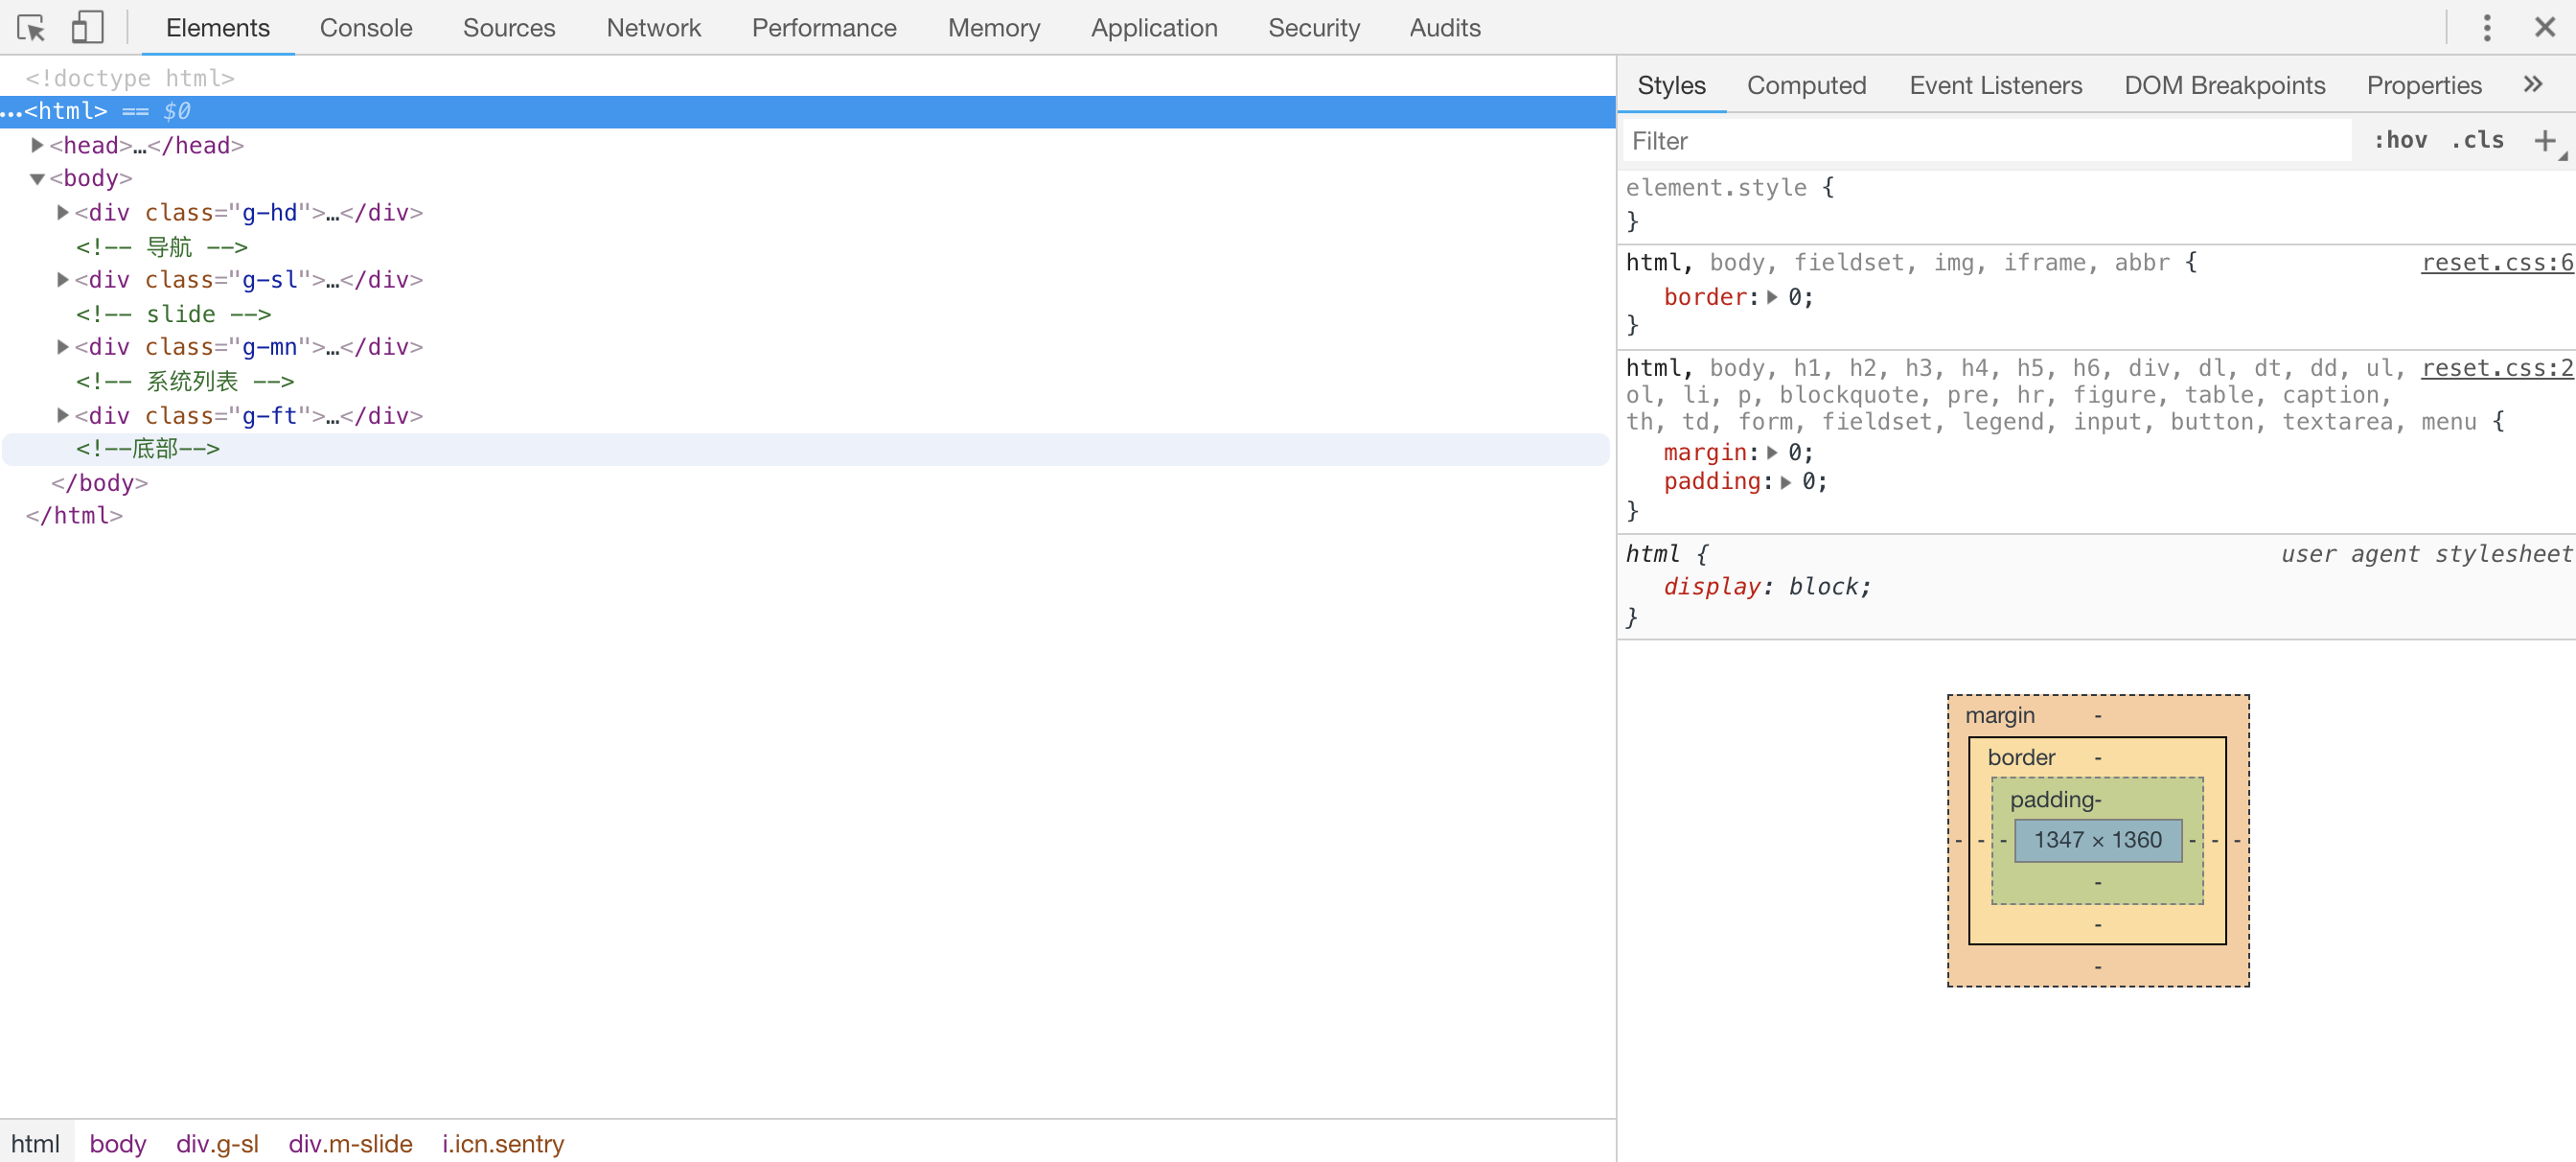The width and height of the screenshot is (2576, 1162).
Task: Click the element.style rule block
Action: coord(2095,204)
